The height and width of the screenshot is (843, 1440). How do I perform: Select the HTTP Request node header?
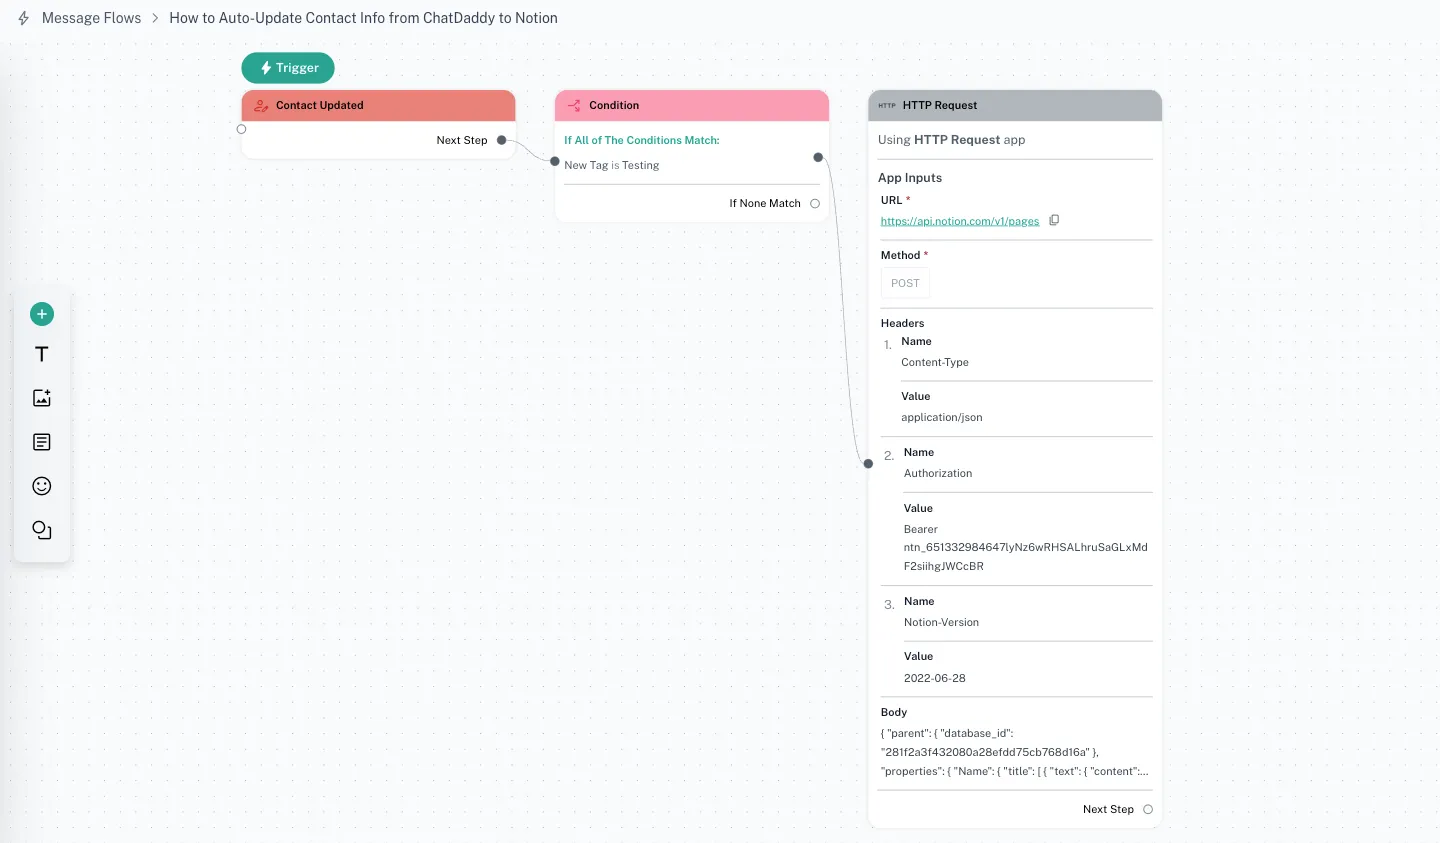pos(1014,105)
